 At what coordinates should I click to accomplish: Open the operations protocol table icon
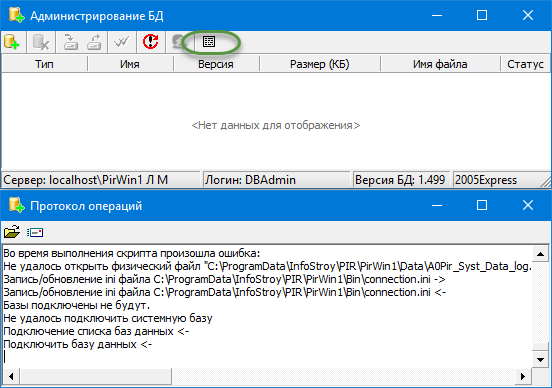point(209,42)
